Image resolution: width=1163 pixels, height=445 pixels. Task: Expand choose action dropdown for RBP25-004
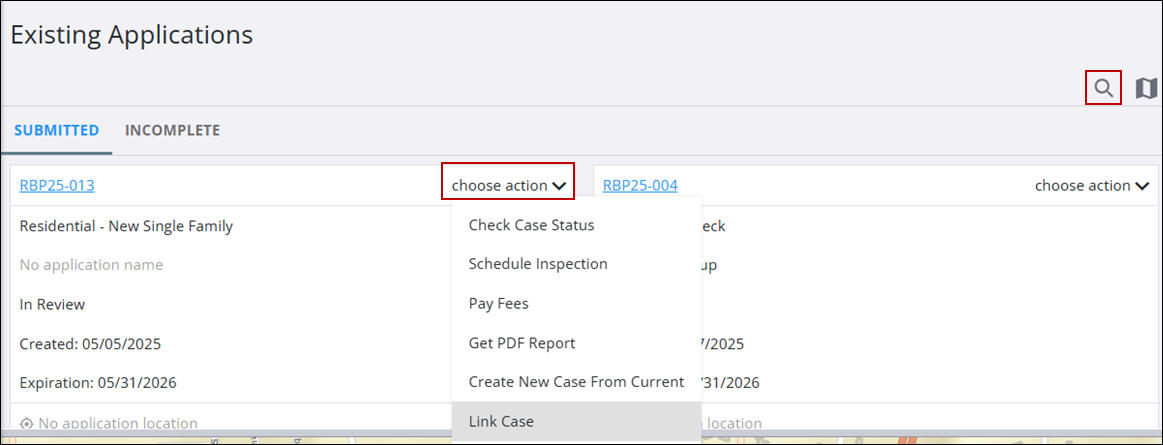[1092, 185]
